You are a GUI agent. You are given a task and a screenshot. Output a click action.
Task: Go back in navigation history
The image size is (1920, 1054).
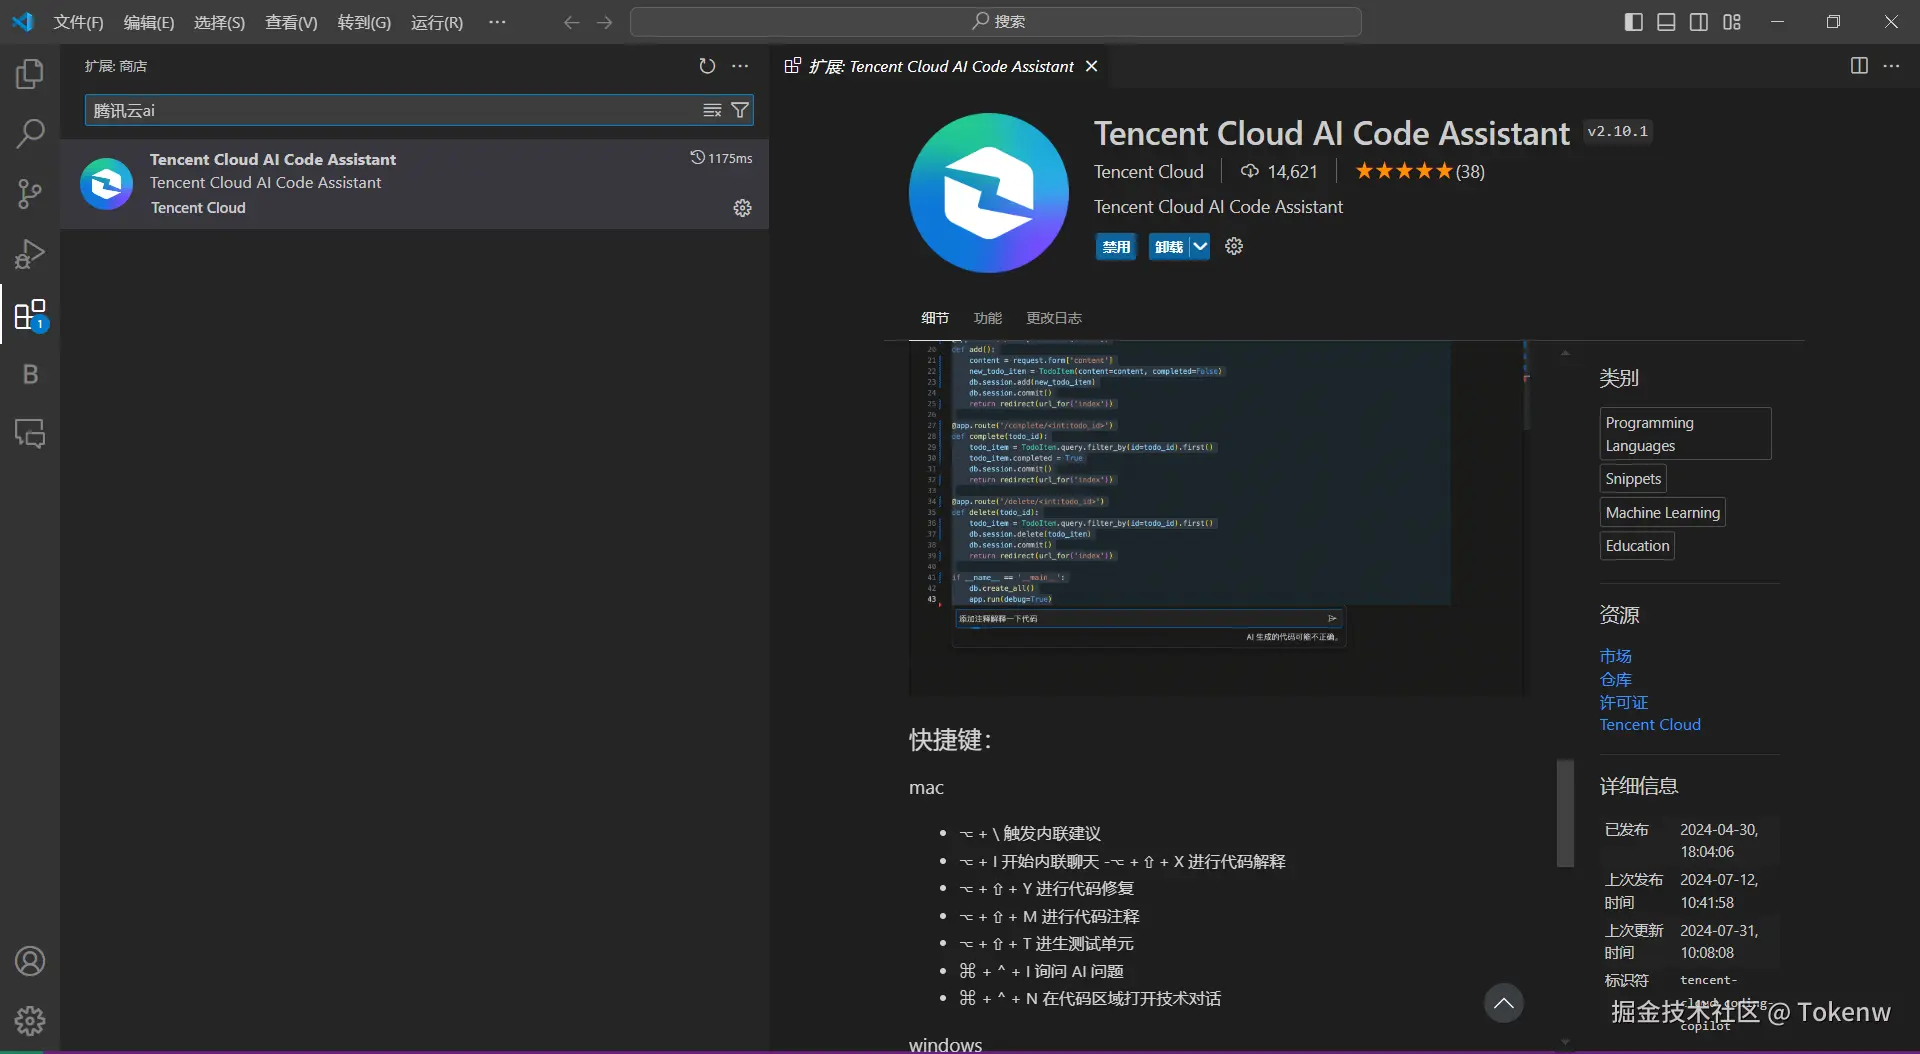coord(571,22)
